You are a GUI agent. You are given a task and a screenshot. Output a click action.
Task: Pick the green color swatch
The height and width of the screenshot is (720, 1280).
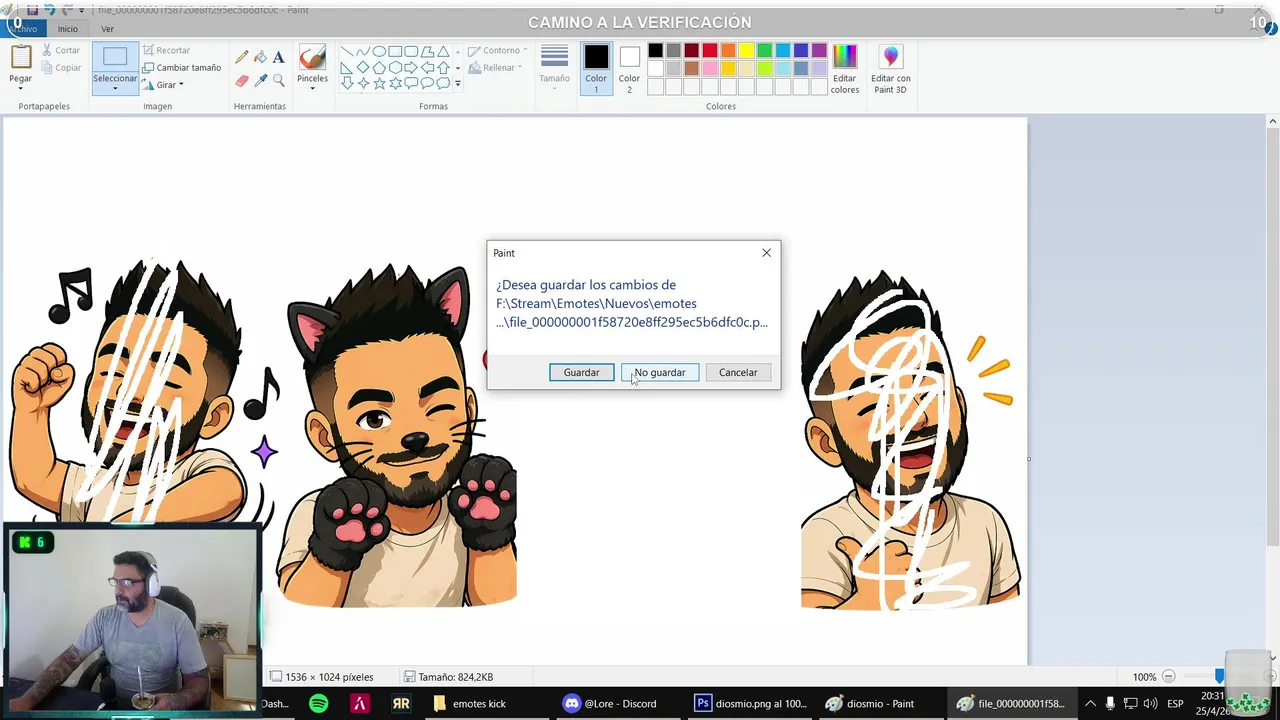coord(765,51)
